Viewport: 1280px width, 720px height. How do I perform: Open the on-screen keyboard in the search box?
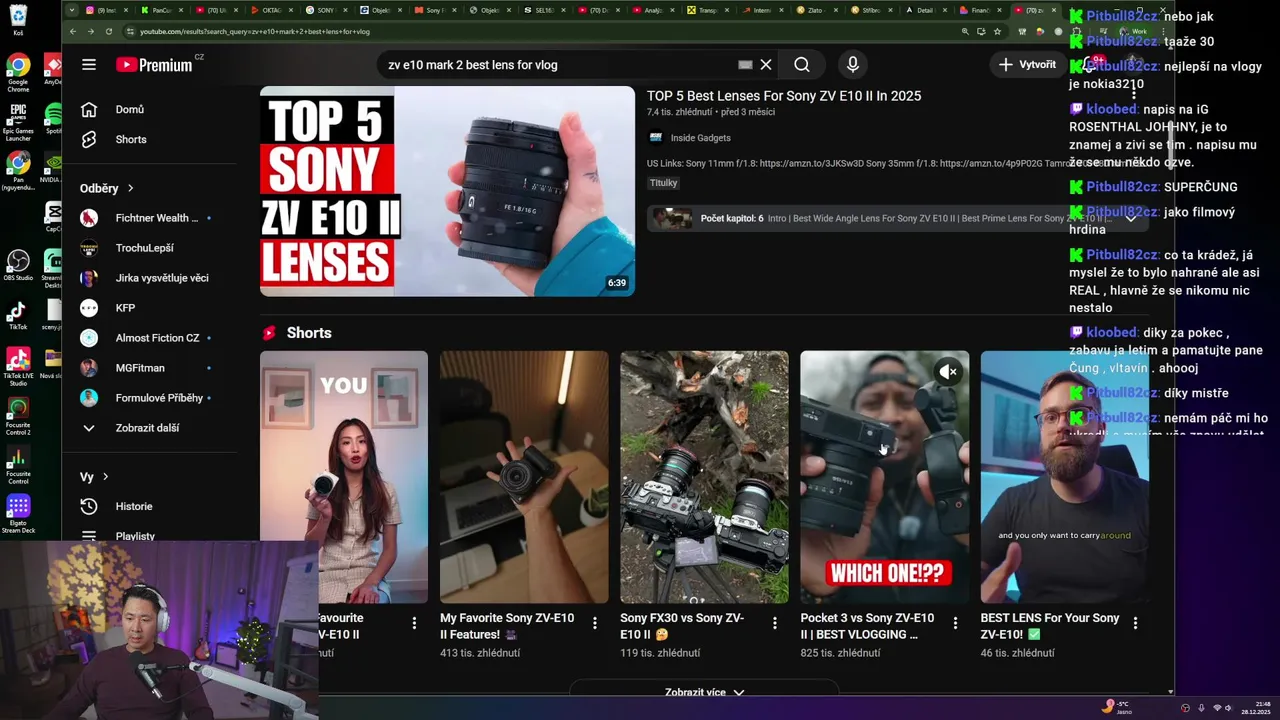point(745,64)
